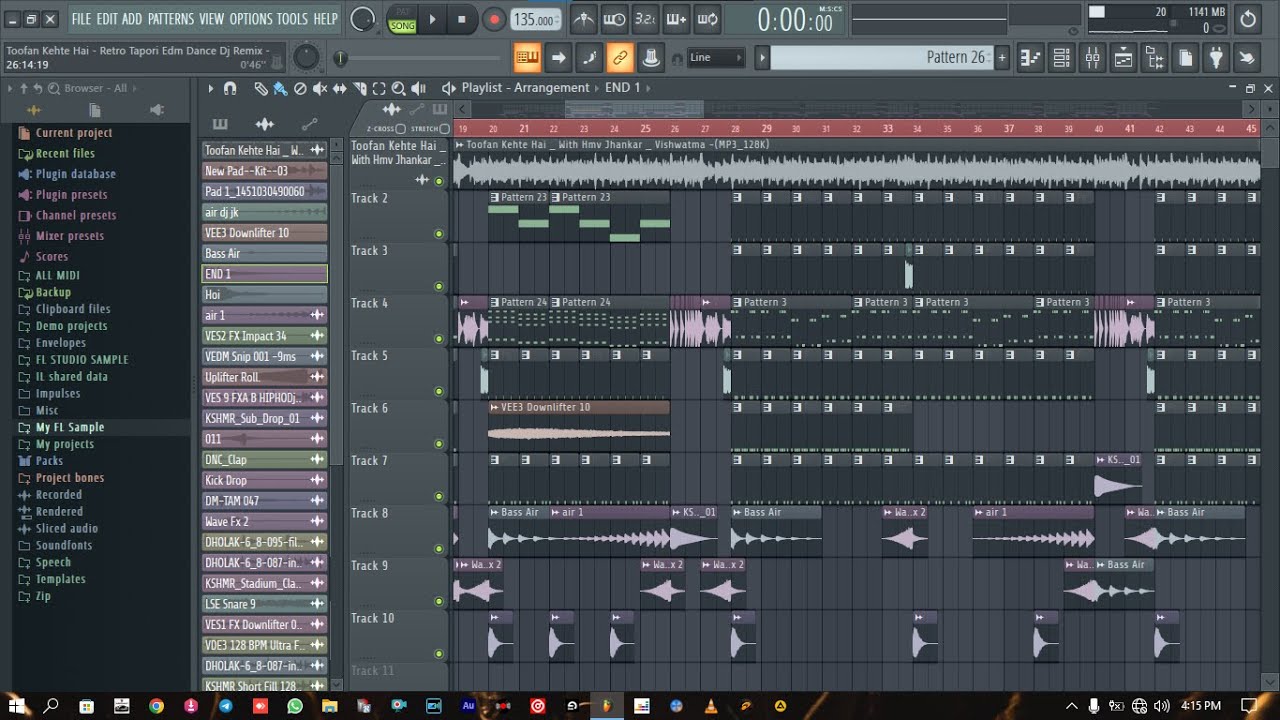Toggle the playlist snap magnet icon
The width and height of the screenshot is (1280, 720).
click(230, 88)
